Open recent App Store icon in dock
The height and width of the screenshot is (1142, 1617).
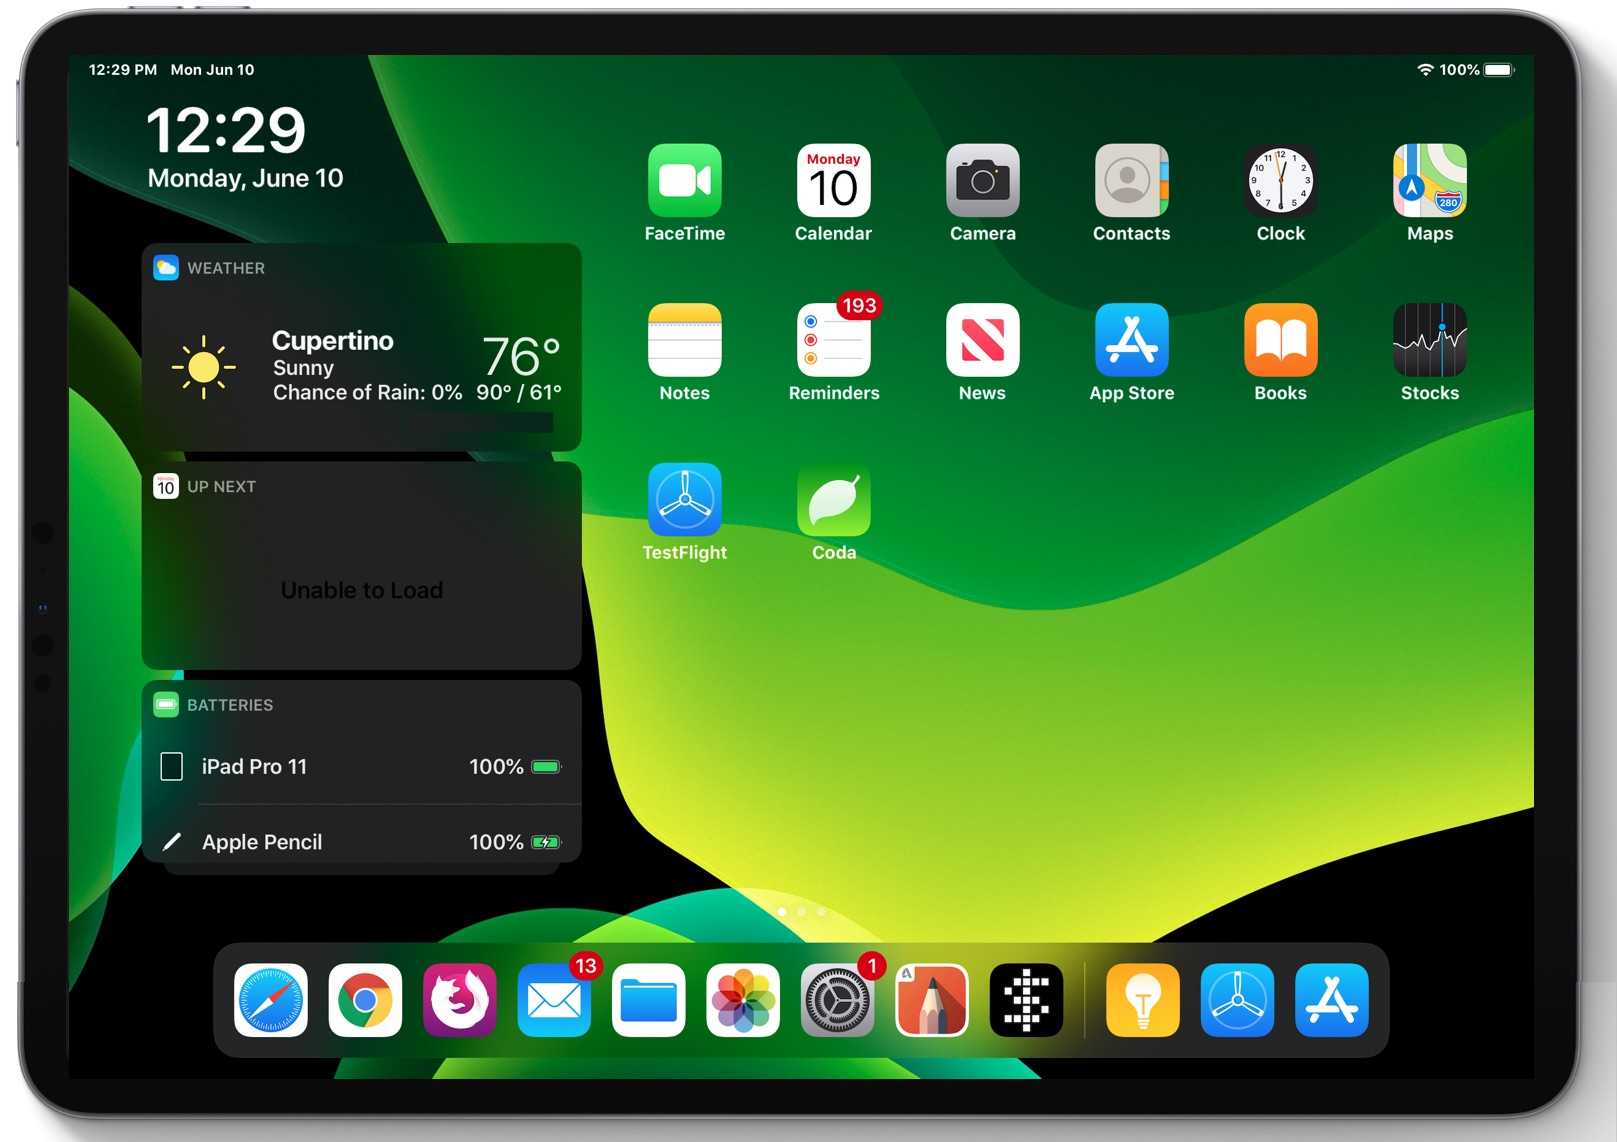[x=1332, y=1000]
